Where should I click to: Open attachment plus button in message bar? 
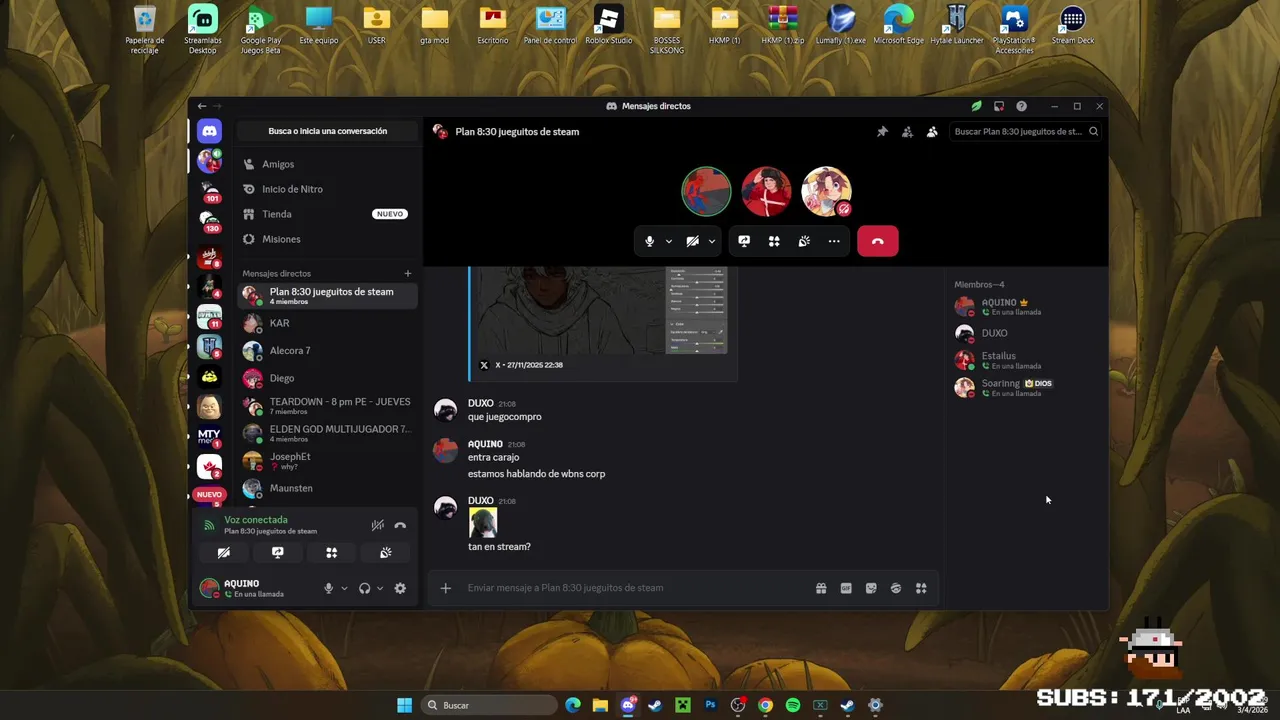446,588
